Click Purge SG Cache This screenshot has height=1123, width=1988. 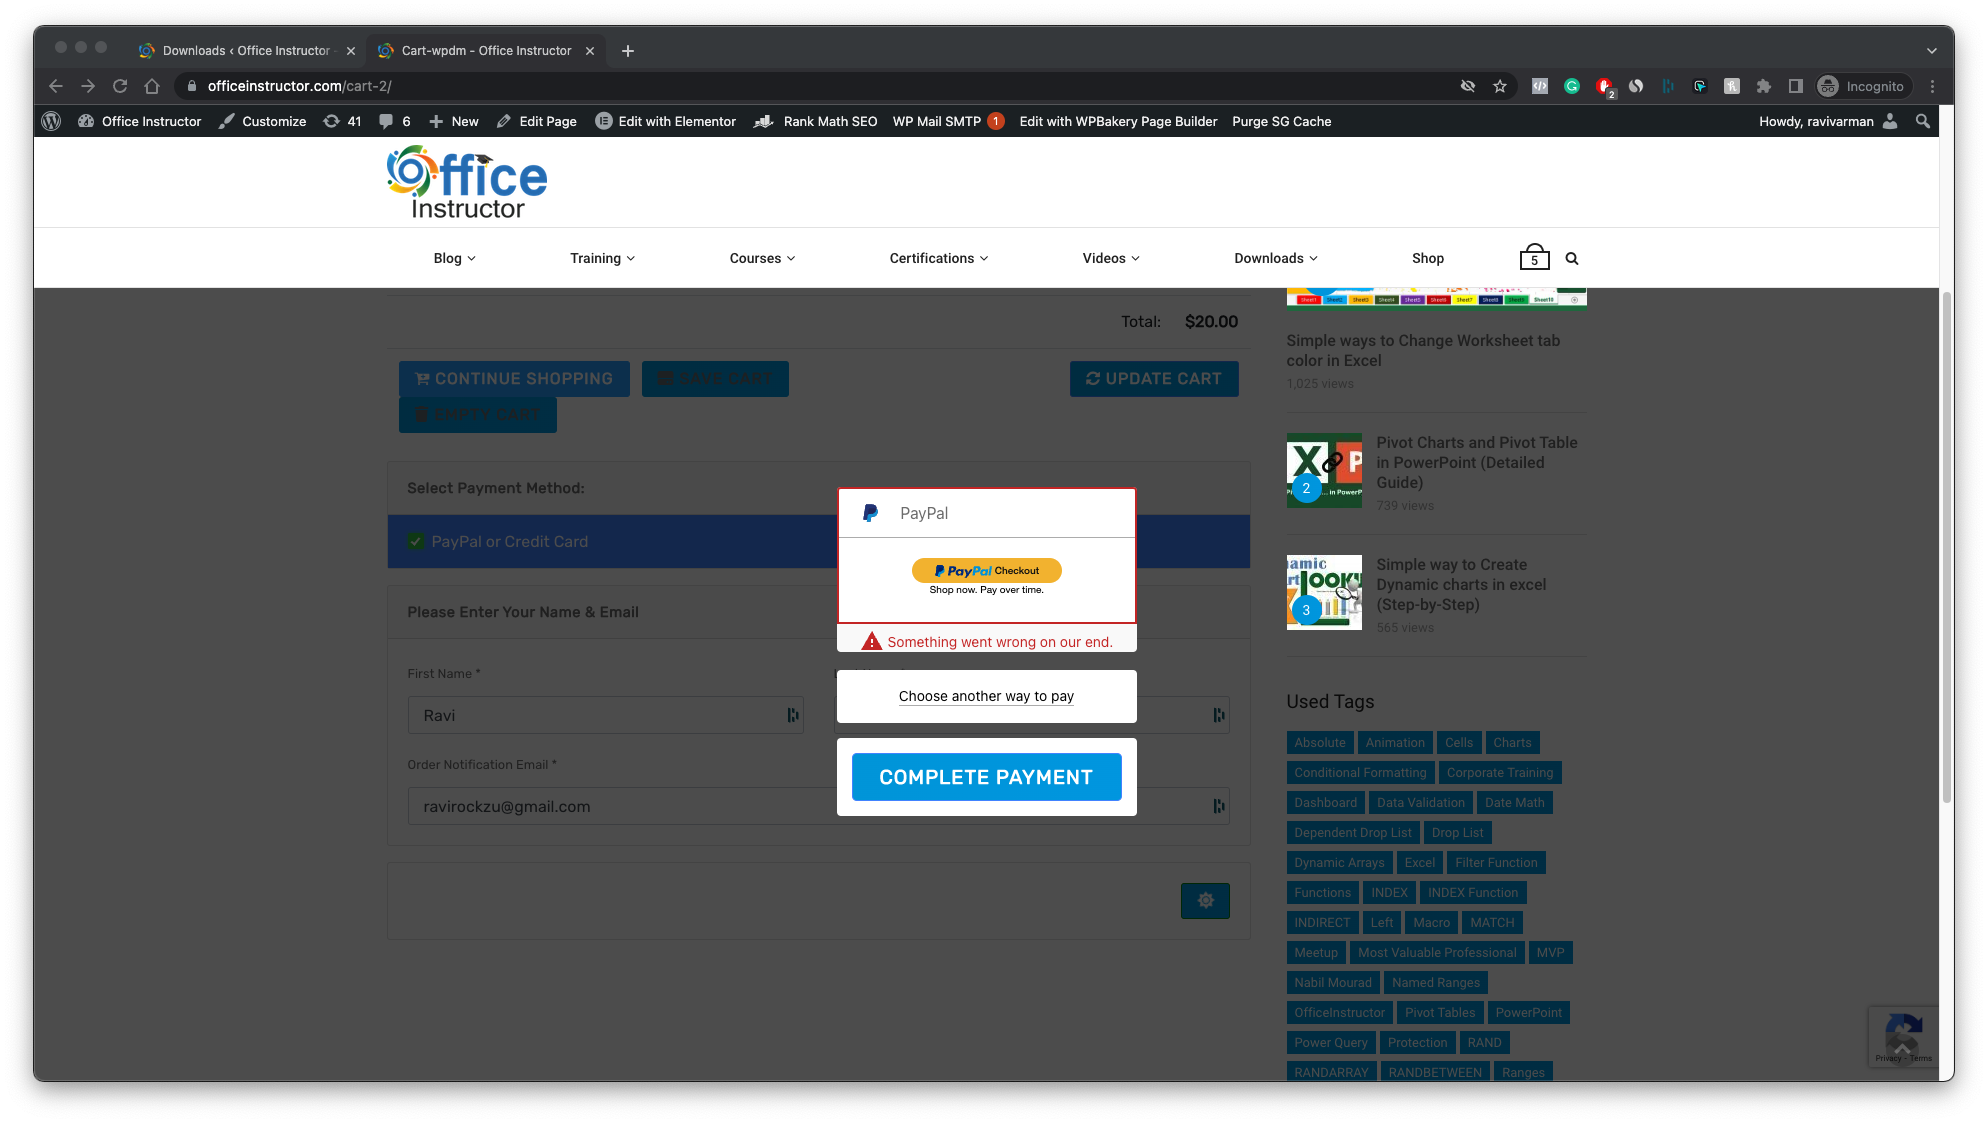point(1281,121)
